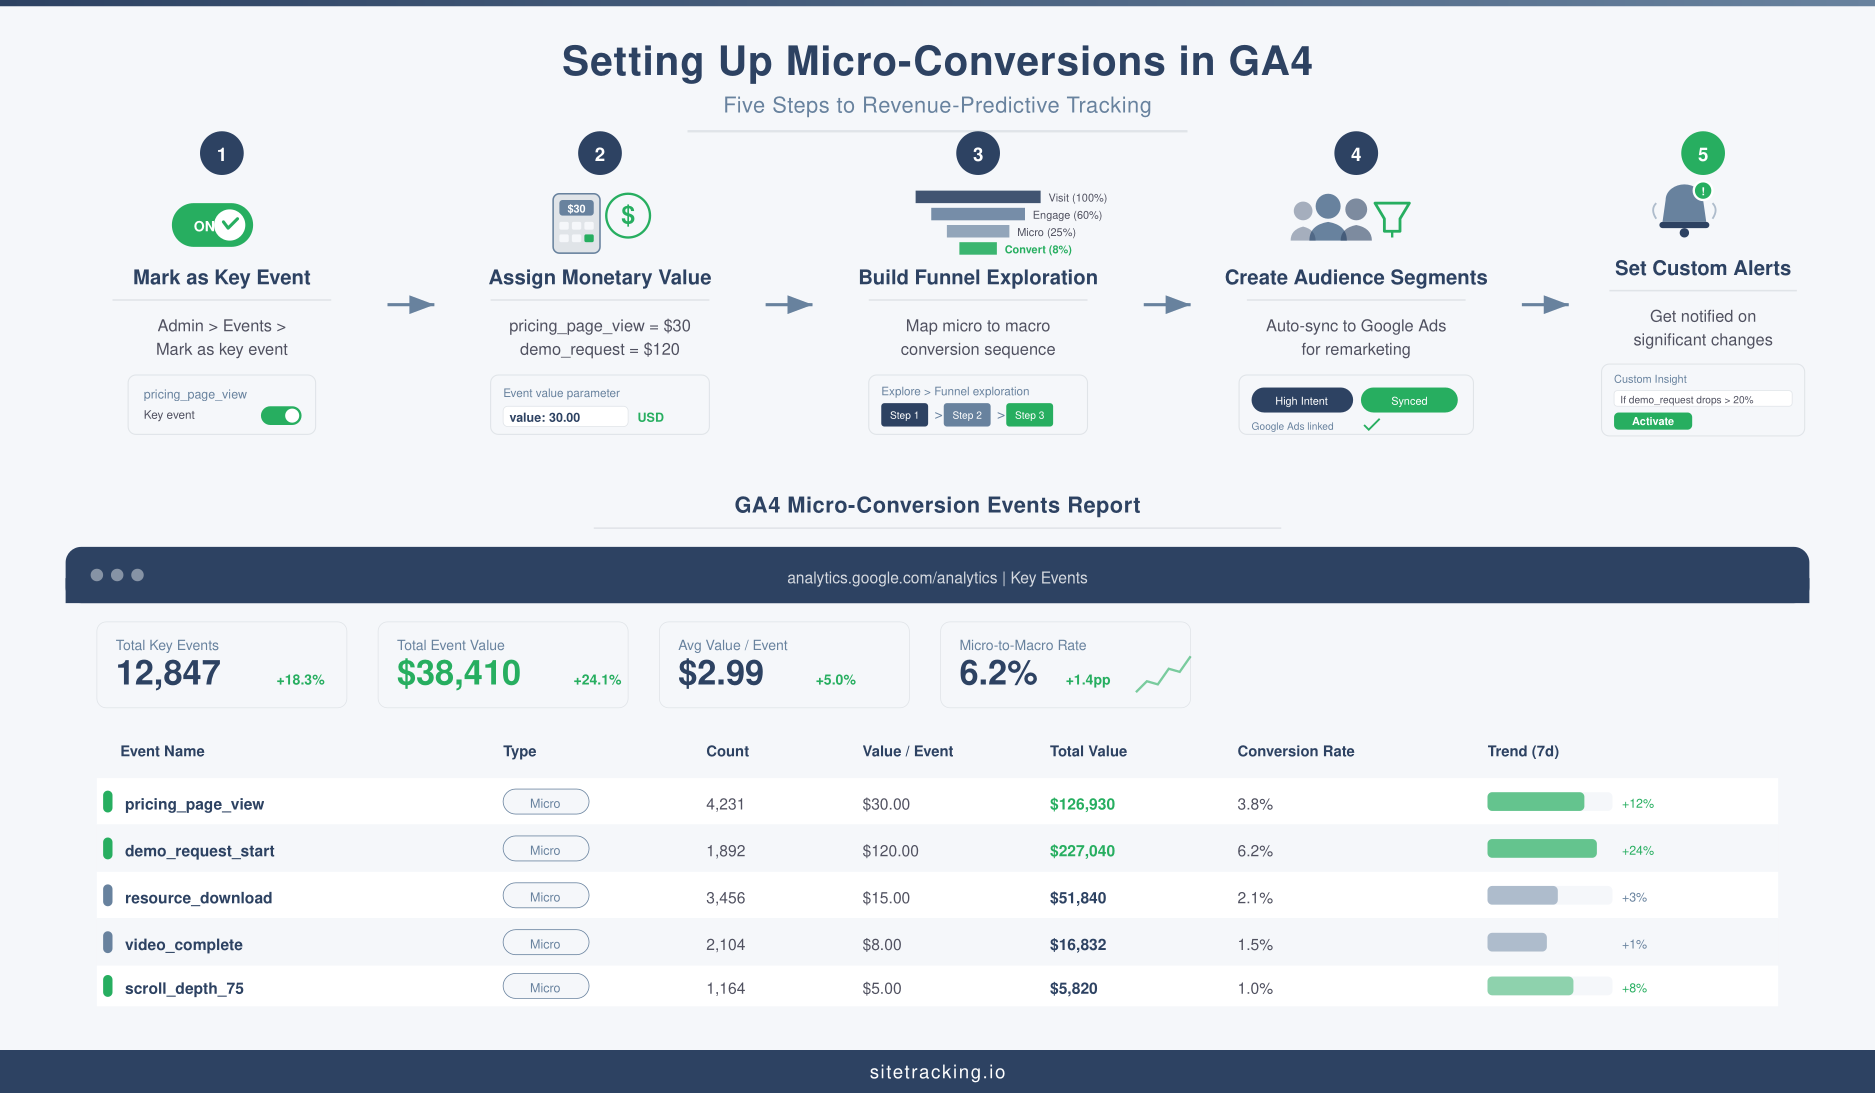Toggle the Synced switch to unsync Google Ads
Image resolution: width=1875 pixels, height=1093 pixels.
pyautogui.click(x=1409, y=400)
